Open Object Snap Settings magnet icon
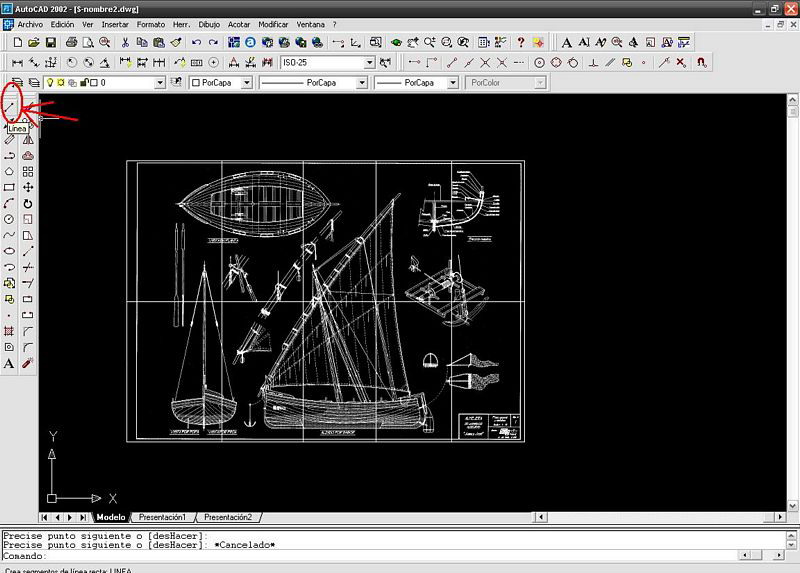800x573 pixels. pyautogui.click(x=702, y=63)
